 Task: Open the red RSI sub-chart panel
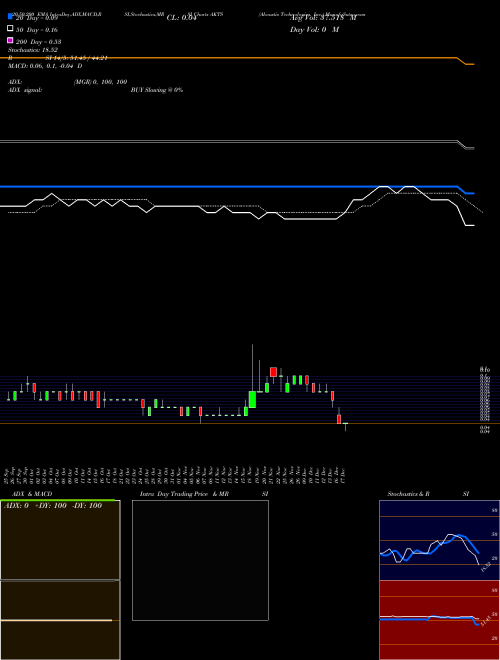click(439, 620)
